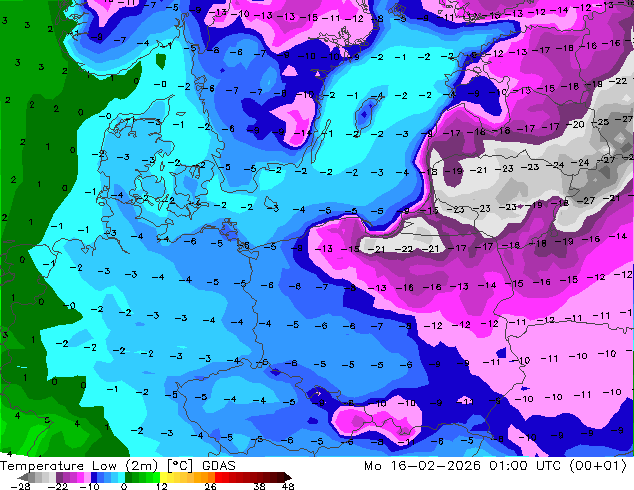Click the '48' legend scale value
The width and height of the screenshot is (634, 490).
tap(288, 486)
